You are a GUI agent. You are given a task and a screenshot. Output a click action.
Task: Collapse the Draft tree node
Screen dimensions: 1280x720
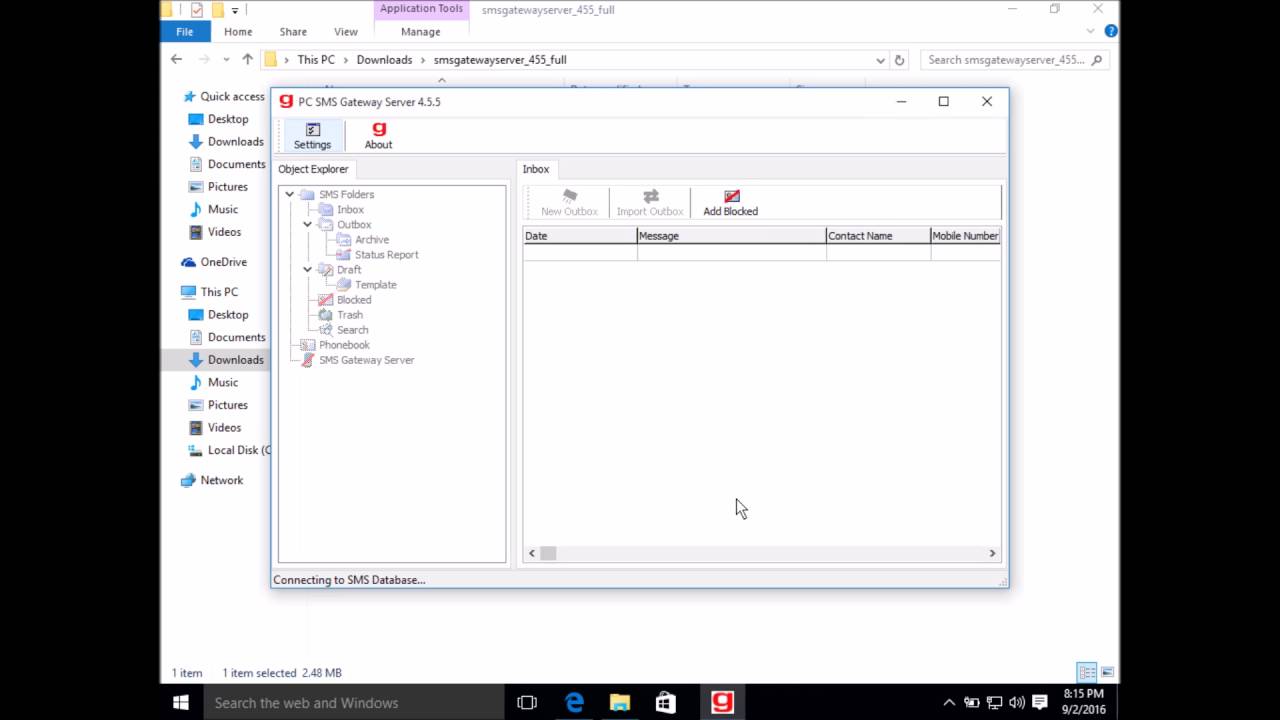point(308,270)
